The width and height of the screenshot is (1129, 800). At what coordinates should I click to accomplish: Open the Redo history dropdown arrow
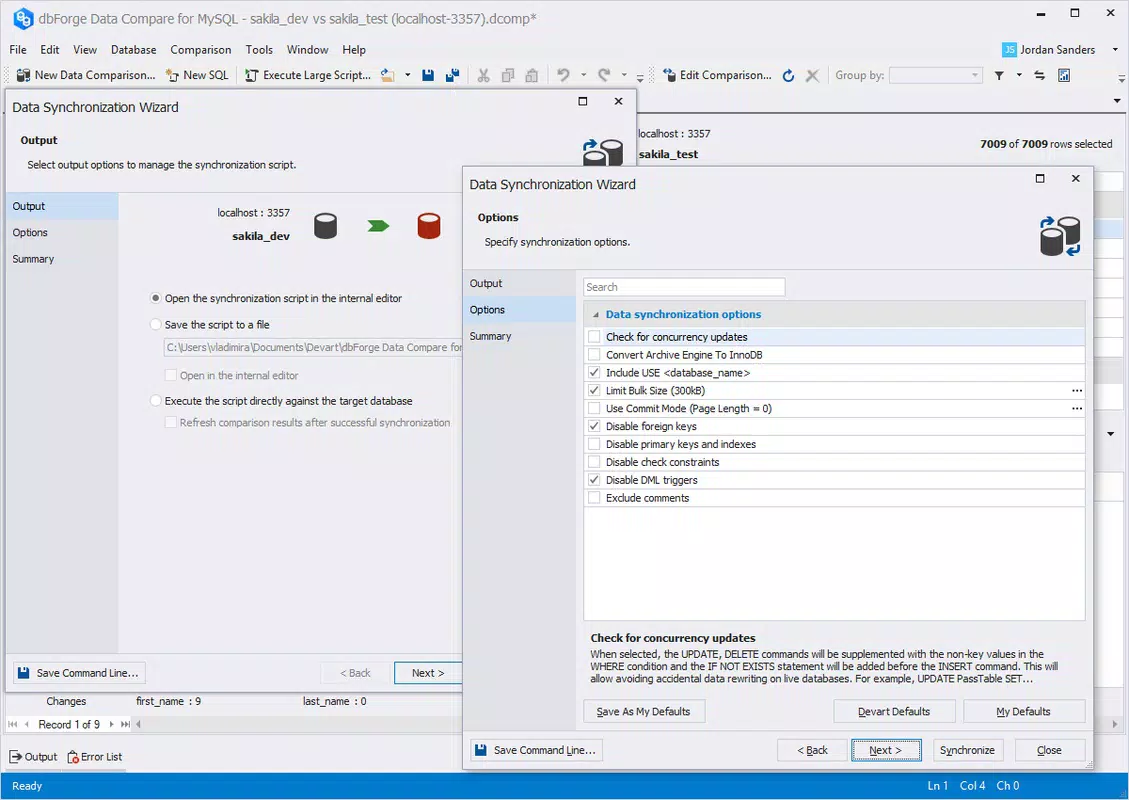coord(624,75)
